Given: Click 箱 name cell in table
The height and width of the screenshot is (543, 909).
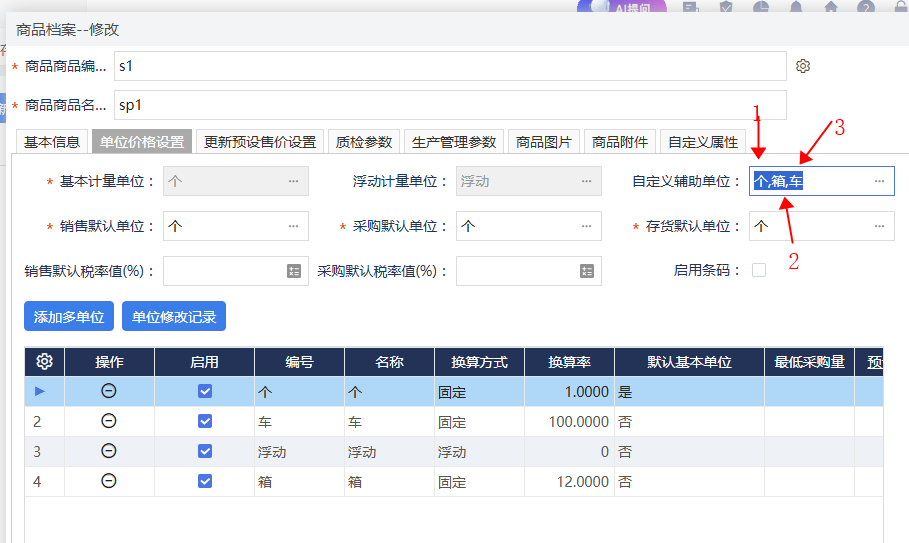Looking at the screenshot, I should pos(390,482).
